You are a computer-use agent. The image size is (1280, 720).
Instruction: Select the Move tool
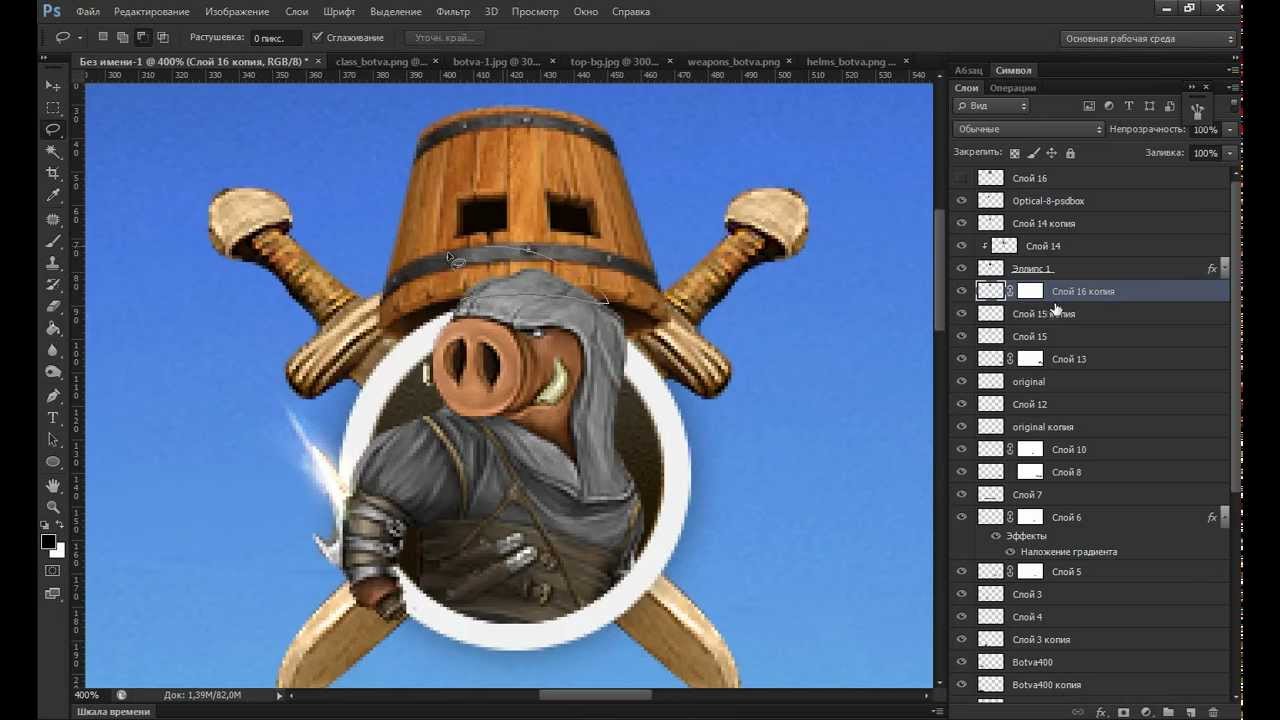(53, 86)
